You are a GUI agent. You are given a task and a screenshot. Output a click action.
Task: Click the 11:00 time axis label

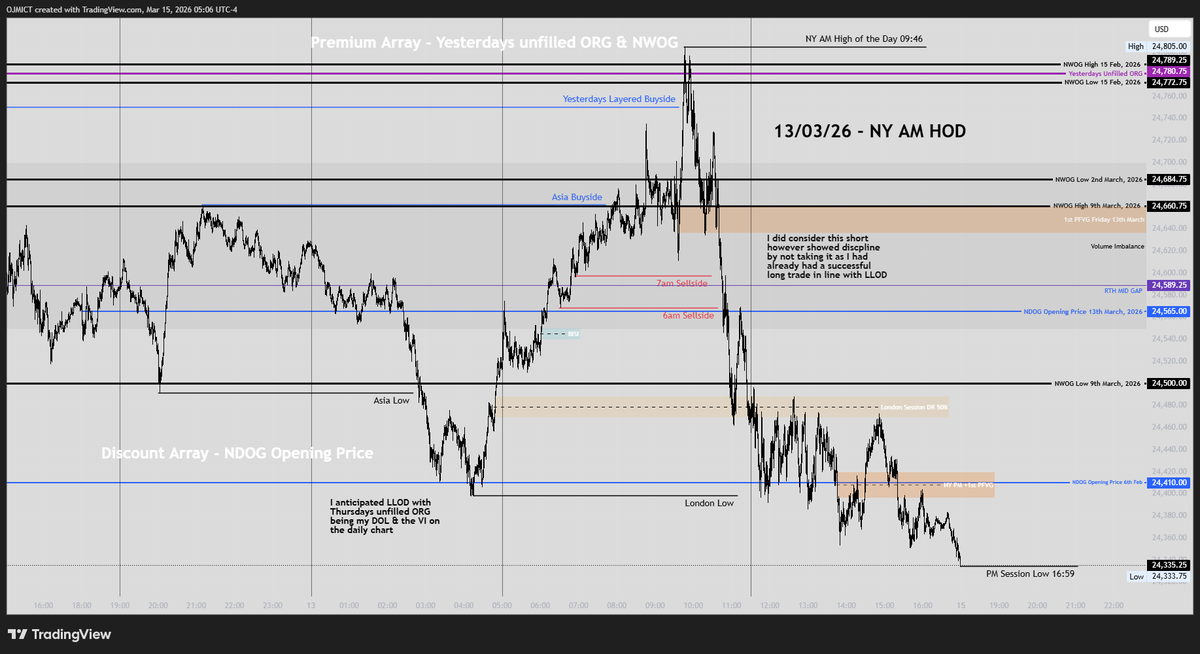pos(732,606)
